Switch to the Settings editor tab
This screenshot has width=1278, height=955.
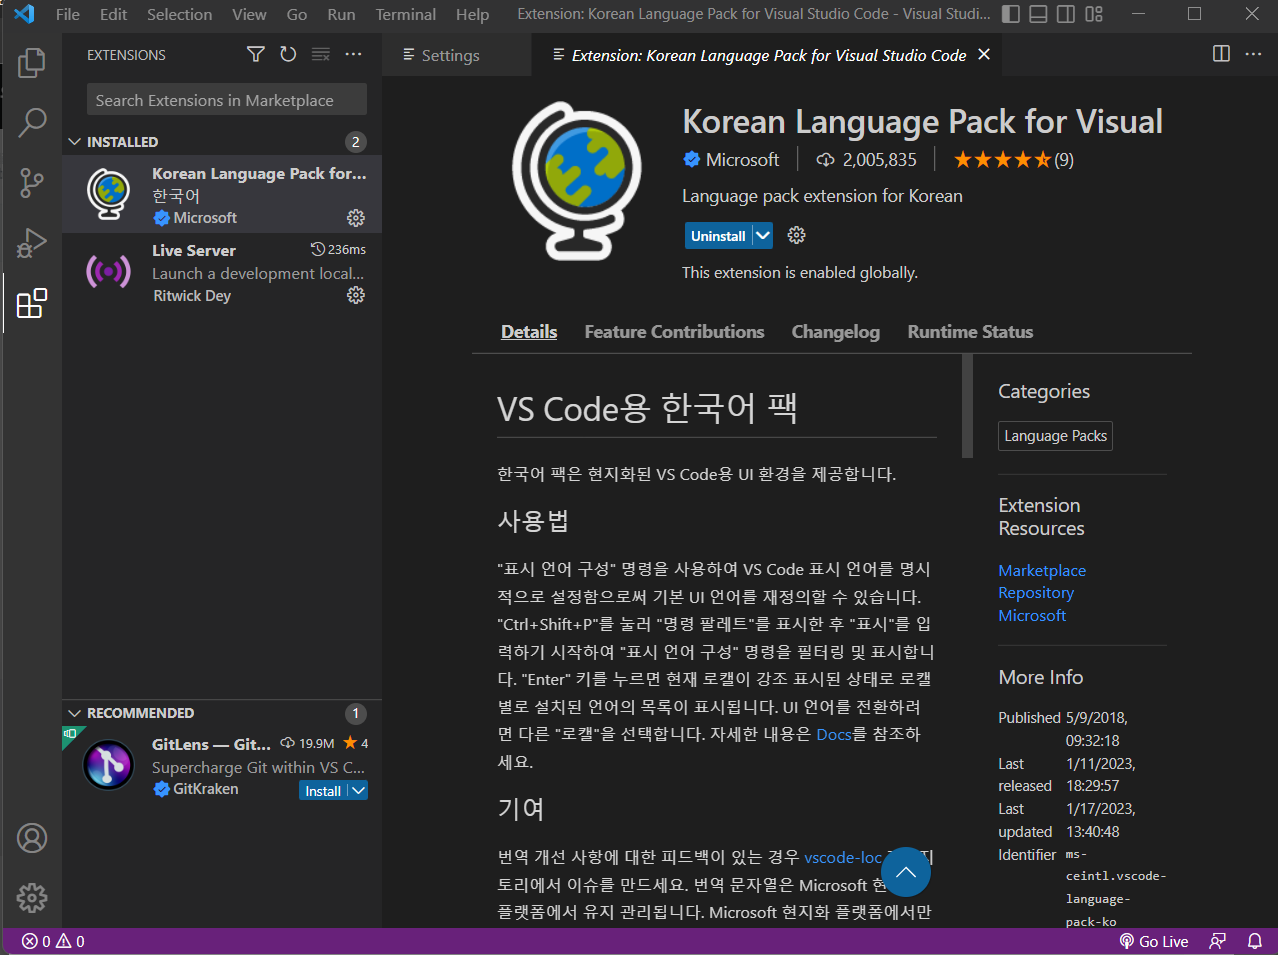tap(457, 55)
